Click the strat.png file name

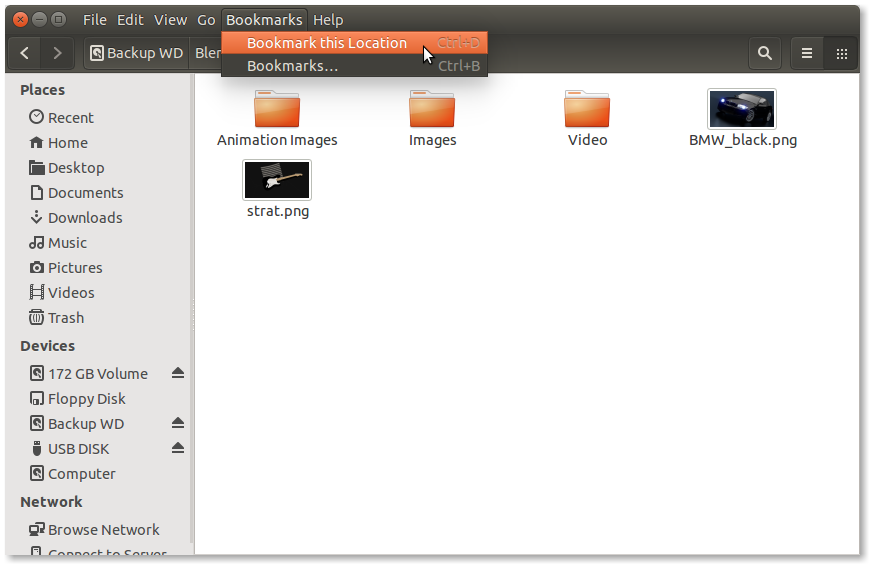click(278, 211)
